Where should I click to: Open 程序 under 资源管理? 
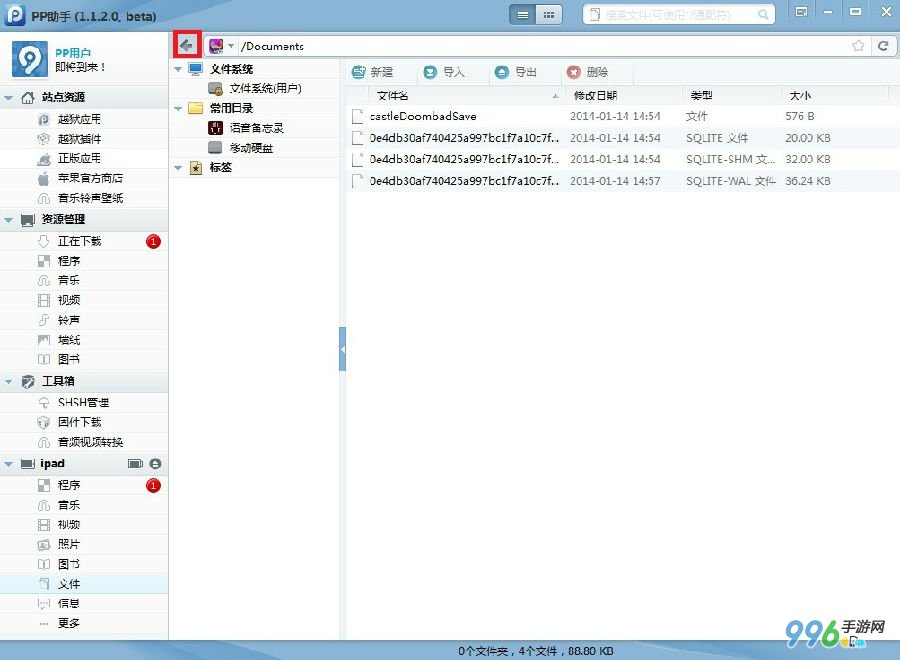[x=84, y=261]
